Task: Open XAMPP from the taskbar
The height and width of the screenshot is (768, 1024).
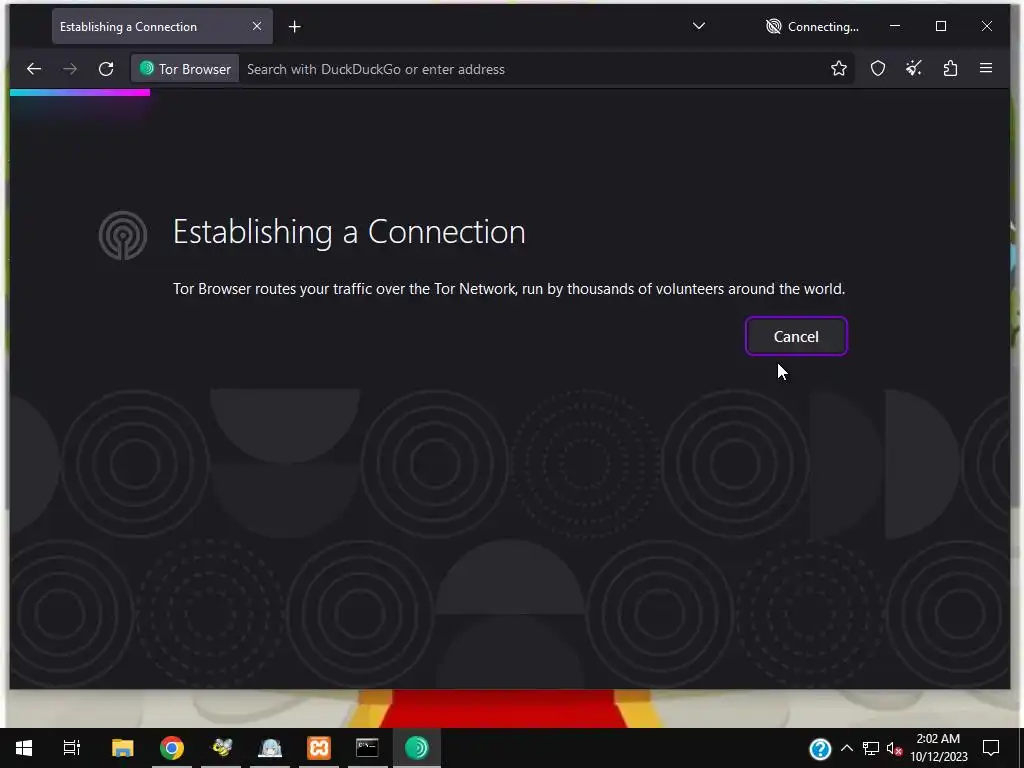Action: pyautogui.click(x=319, y=748)
